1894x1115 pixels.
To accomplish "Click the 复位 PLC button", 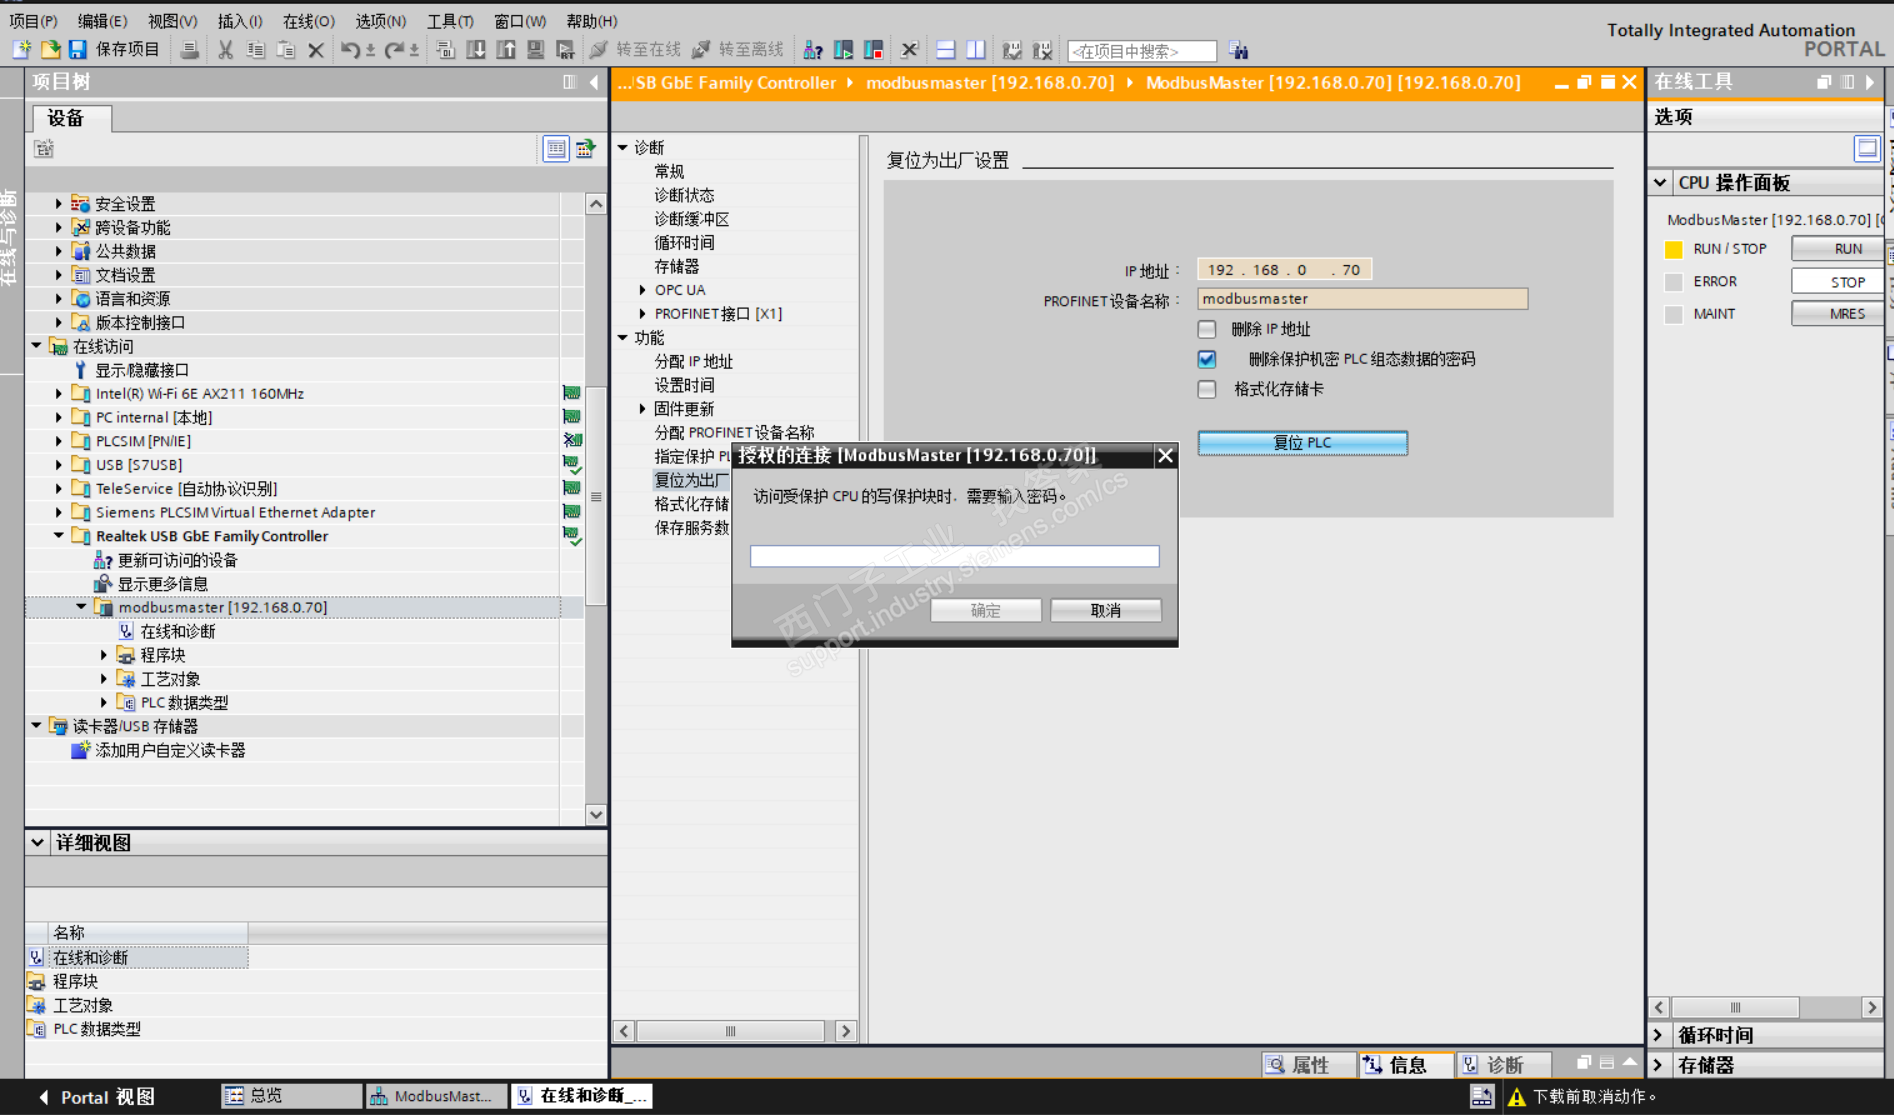I will pyautogui.click(x=1302, y=443).
